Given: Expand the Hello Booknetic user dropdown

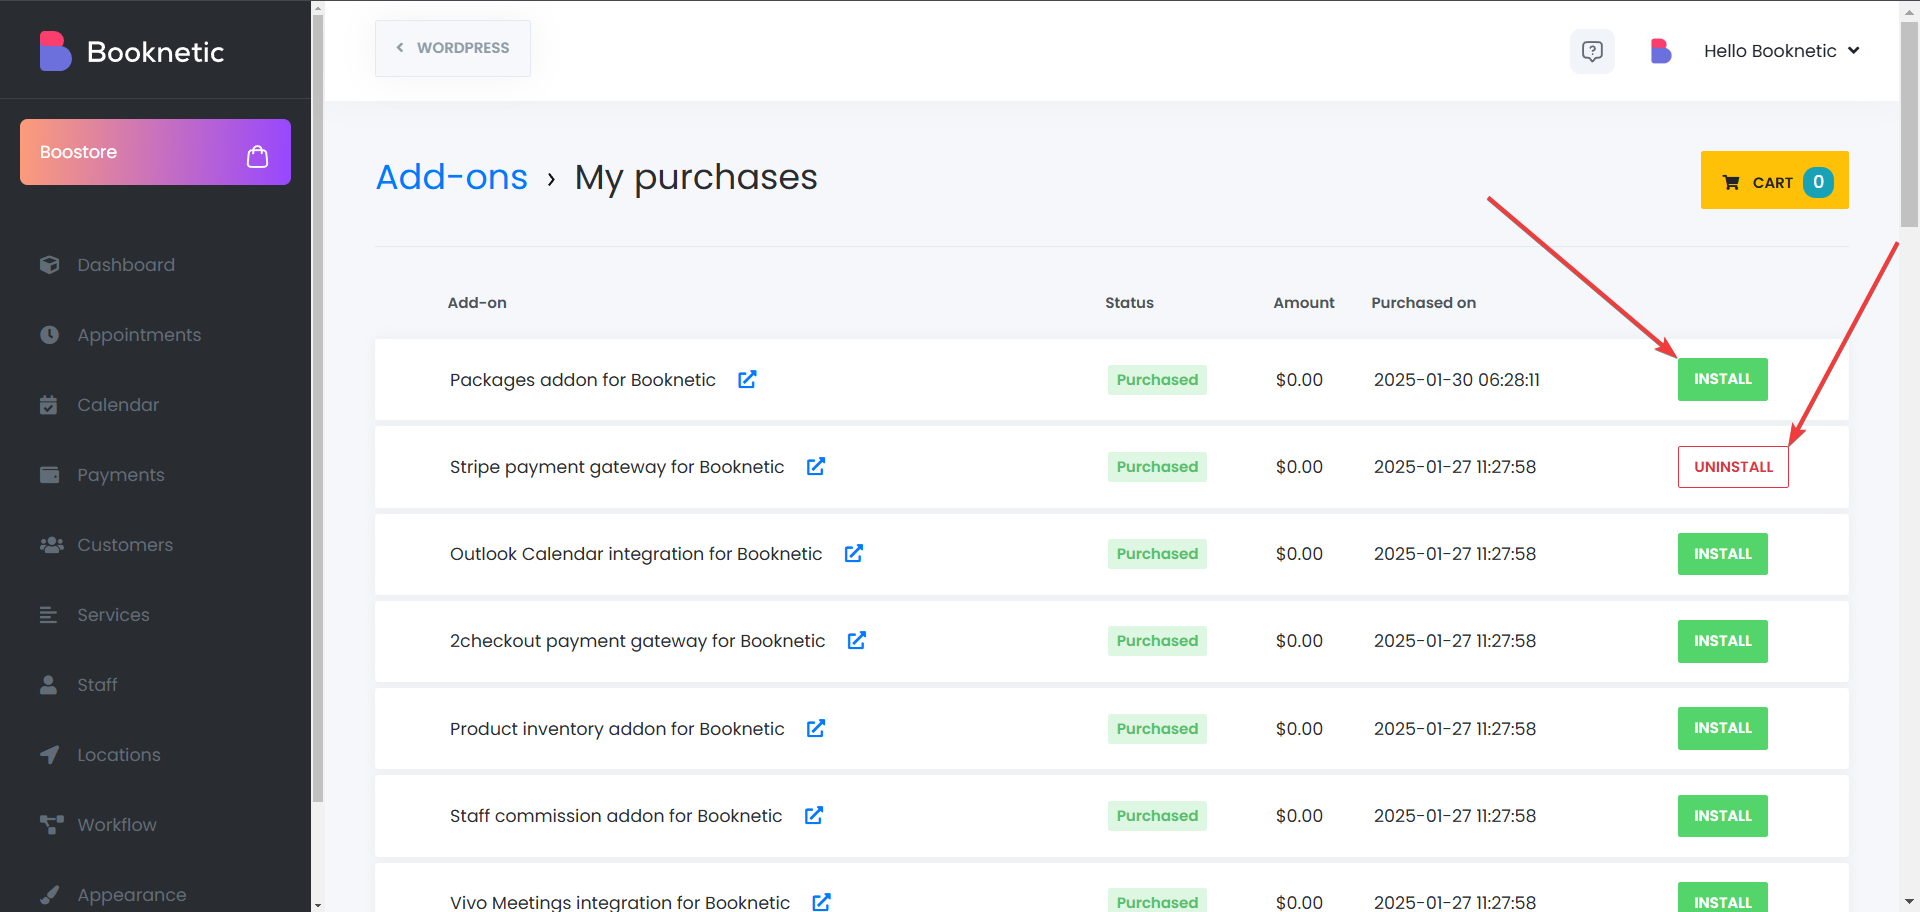Looking at the screenshot, I should pyautogui.click(x=1781, y=51).
